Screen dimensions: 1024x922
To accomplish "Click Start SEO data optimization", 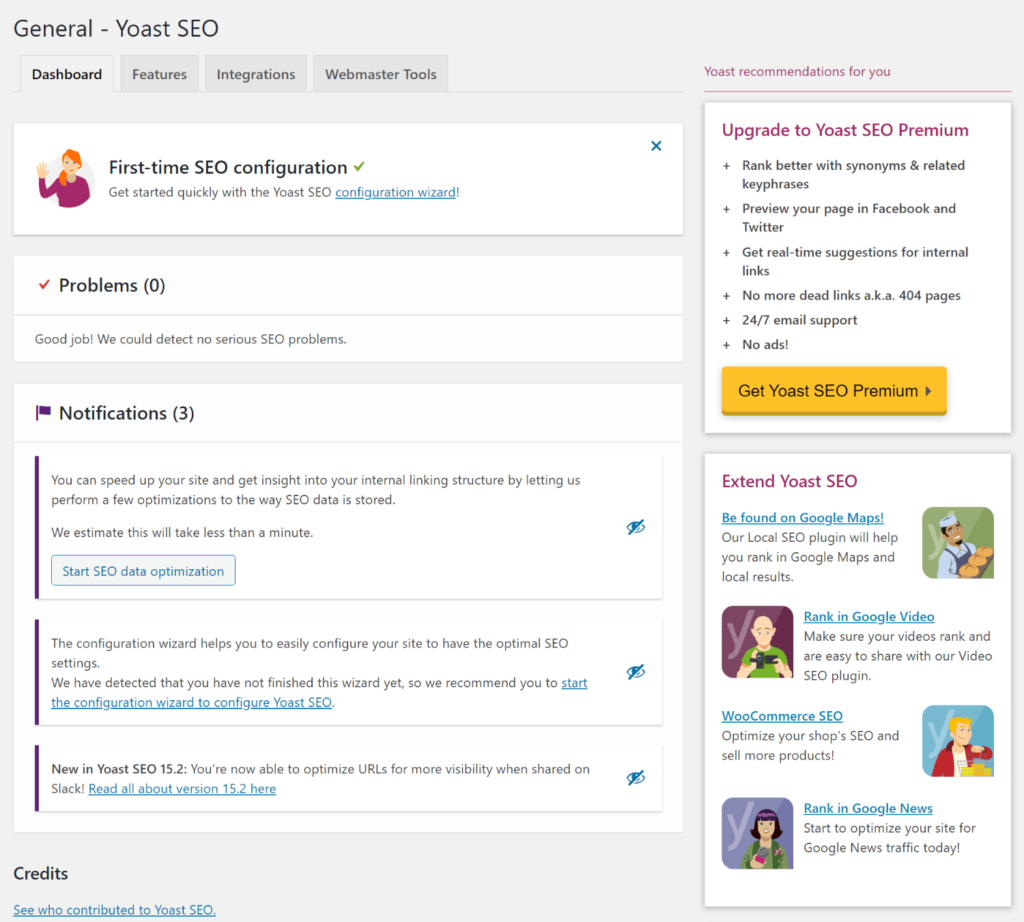I will (x=142, y=570).
